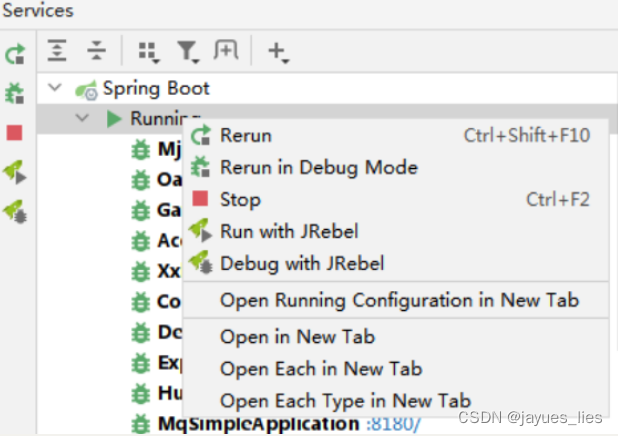
Task: Open the Filter toolbar dropdown
Action: (188, 52)
